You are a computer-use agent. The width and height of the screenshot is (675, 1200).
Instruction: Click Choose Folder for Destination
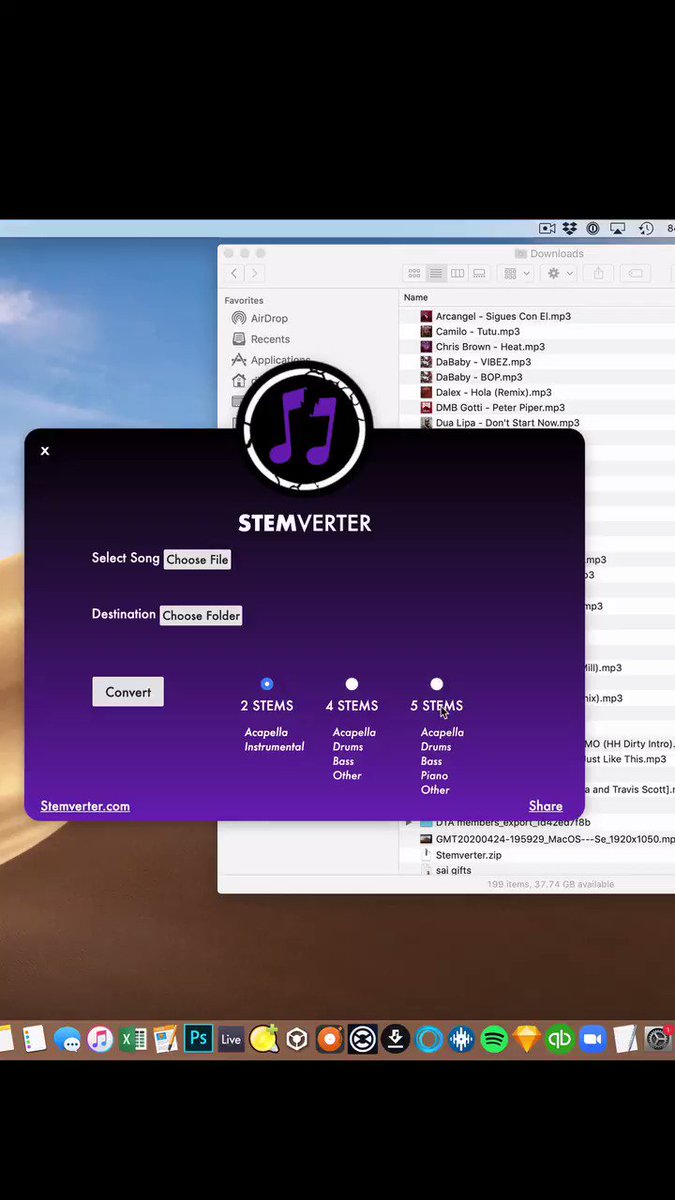pos(201,616)
